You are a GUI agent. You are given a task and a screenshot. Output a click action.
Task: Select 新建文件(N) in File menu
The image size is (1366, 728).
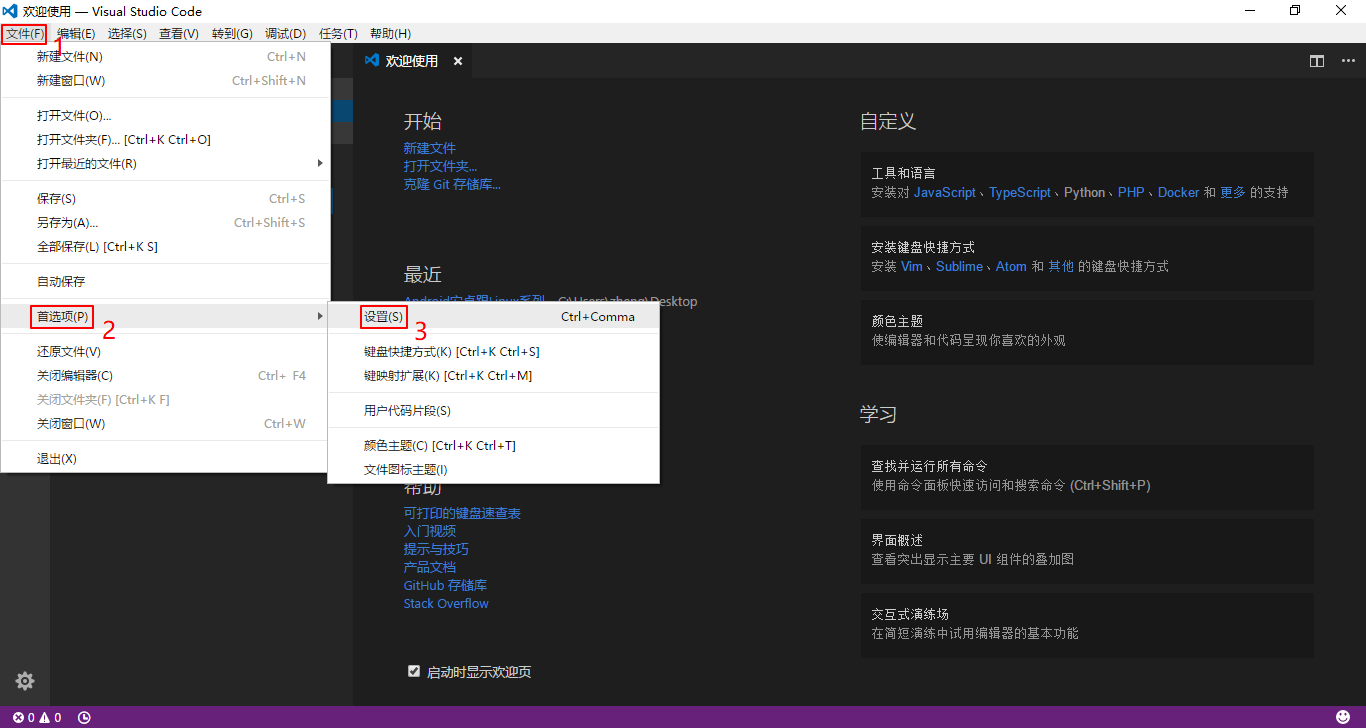165,56
